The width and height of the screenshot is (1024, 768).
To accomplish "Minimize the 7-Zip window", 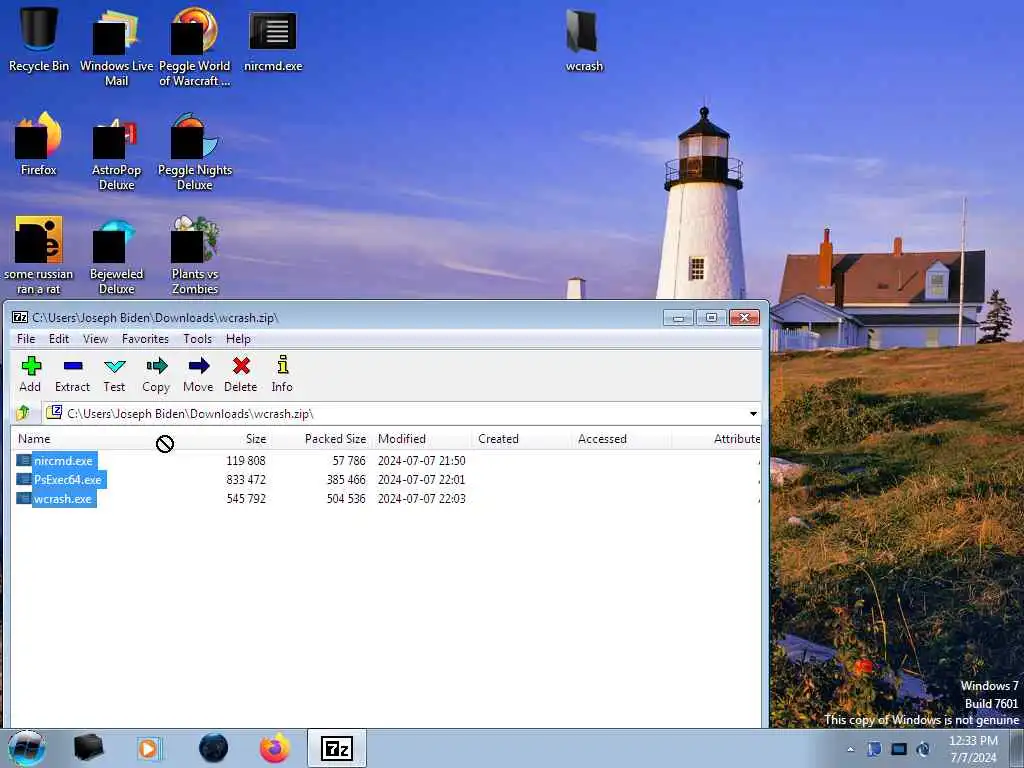I will tap(678, 318).
